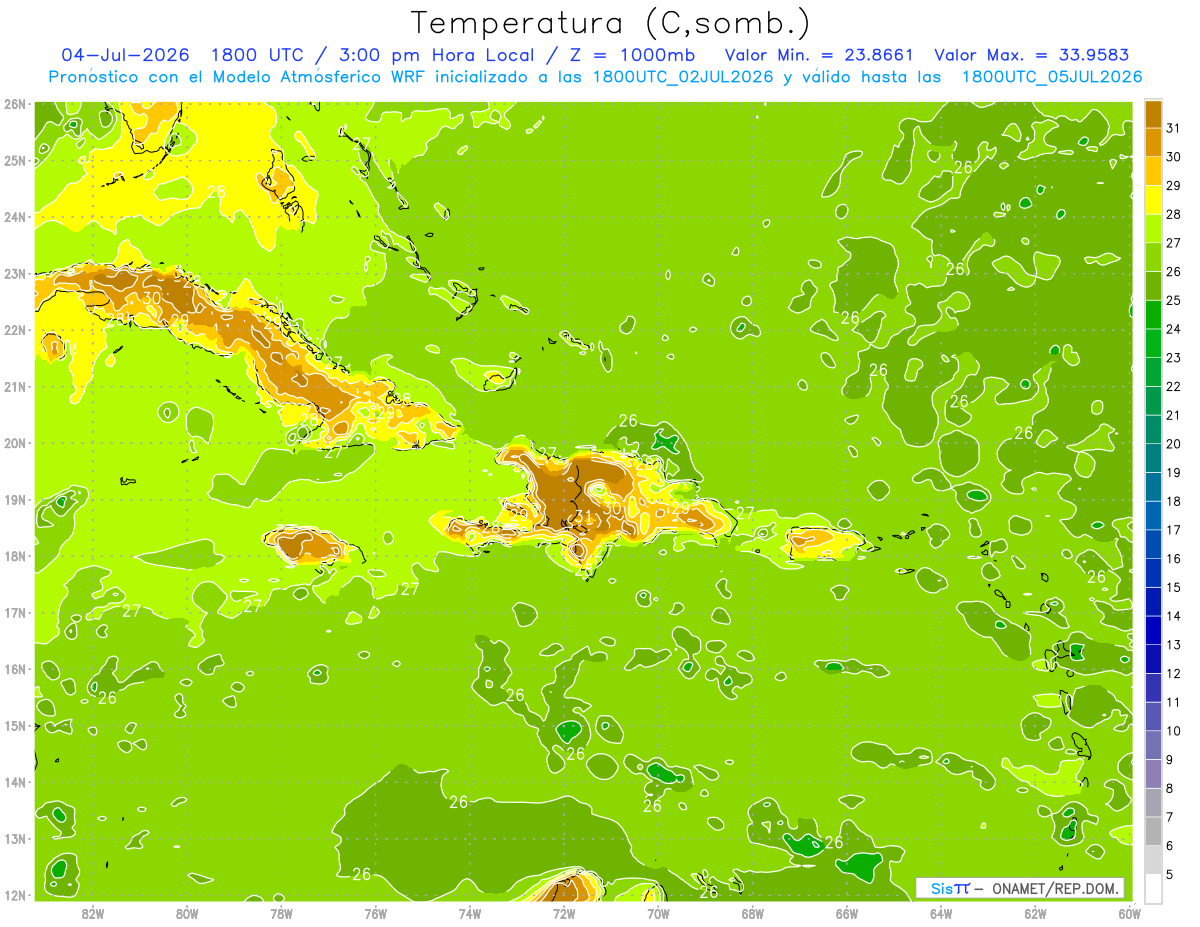The image size is (1200, 927).
Task: Select the legend swatch between 30 and 31
Action: tap(1153, 142)
